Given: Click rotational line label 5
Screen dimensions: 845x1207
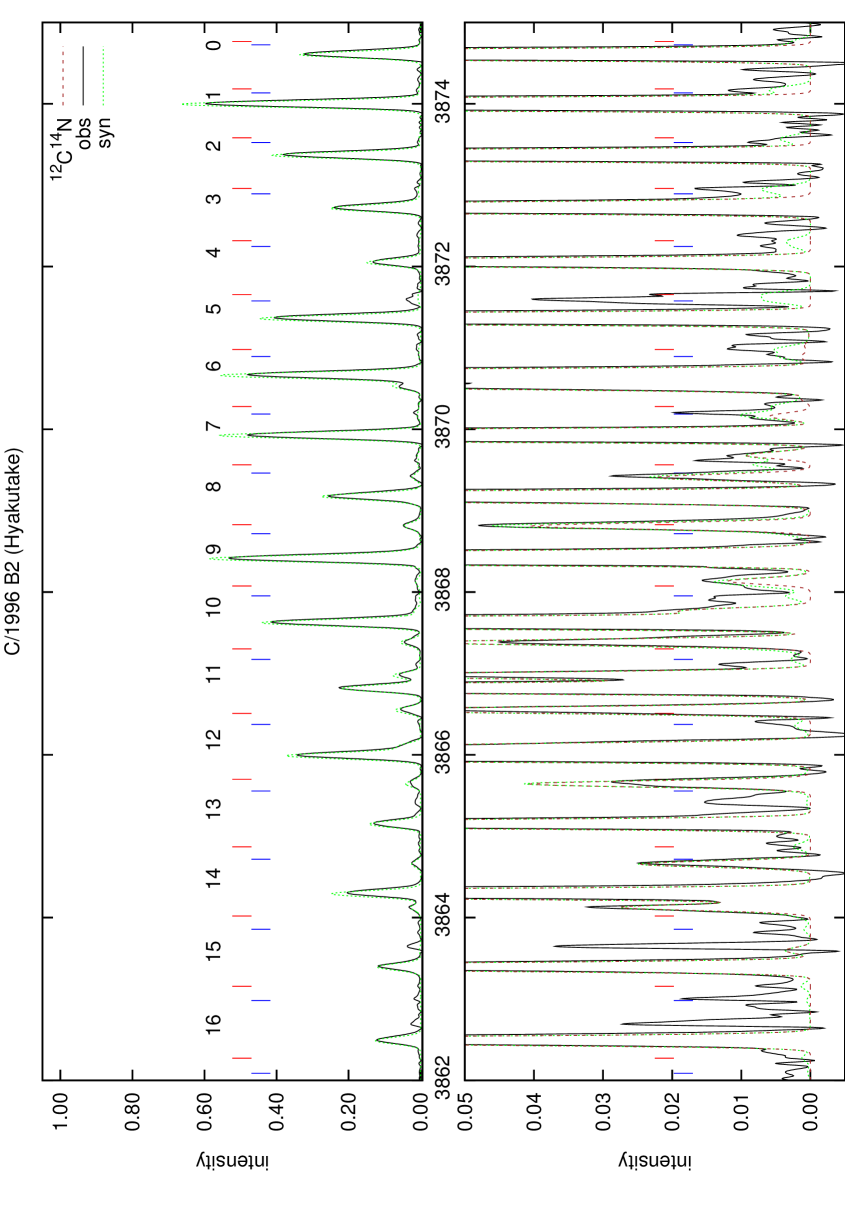Looking at the screenshot, I should (212, 307).
